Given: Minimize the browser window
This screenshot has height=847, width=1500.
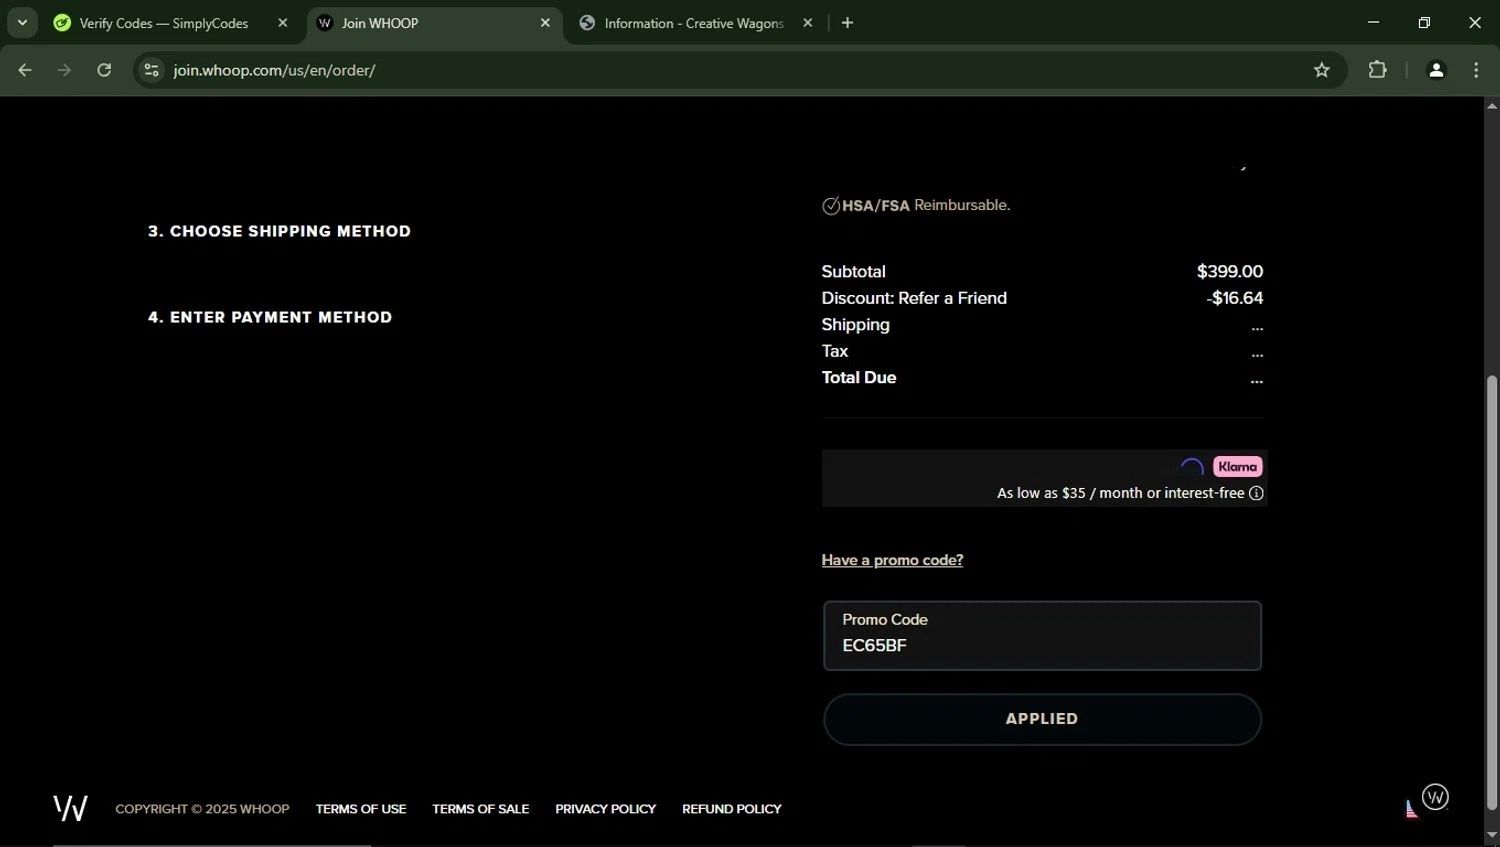Looking at the screenshot, I should click(1374, 23).
